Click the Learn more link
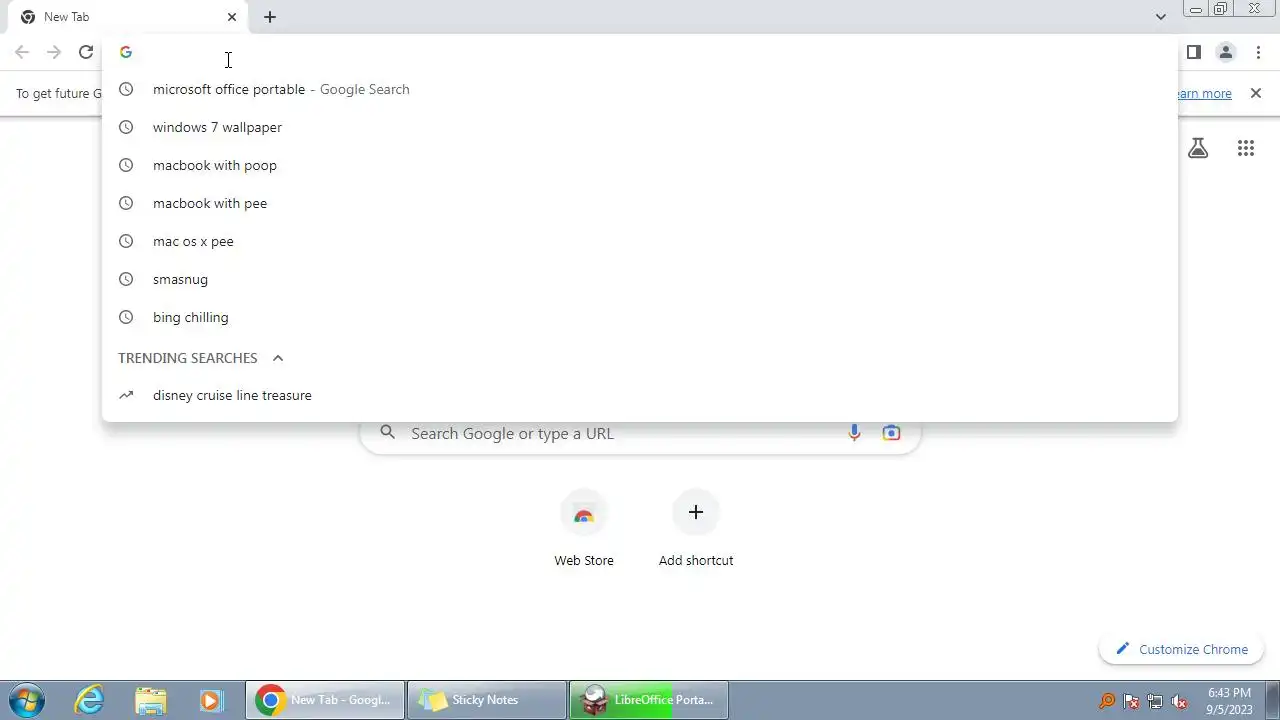Viewport: 1280px width, 720px height. 1204,94
